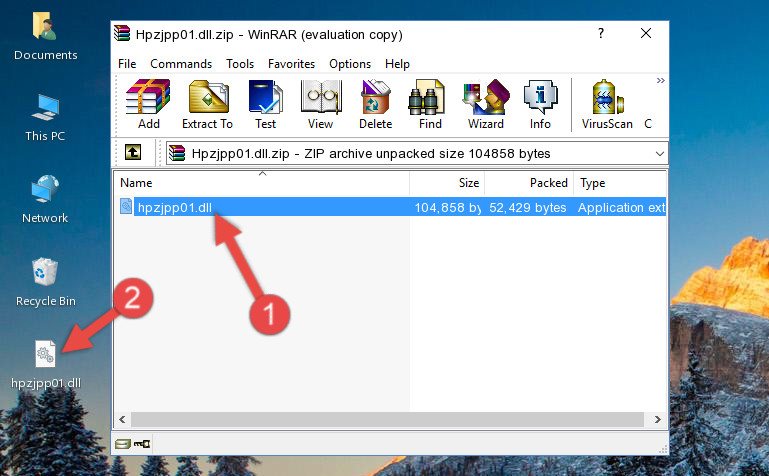Open the Help menu
The width and height of the screenshot is (769, 476).
397,64
